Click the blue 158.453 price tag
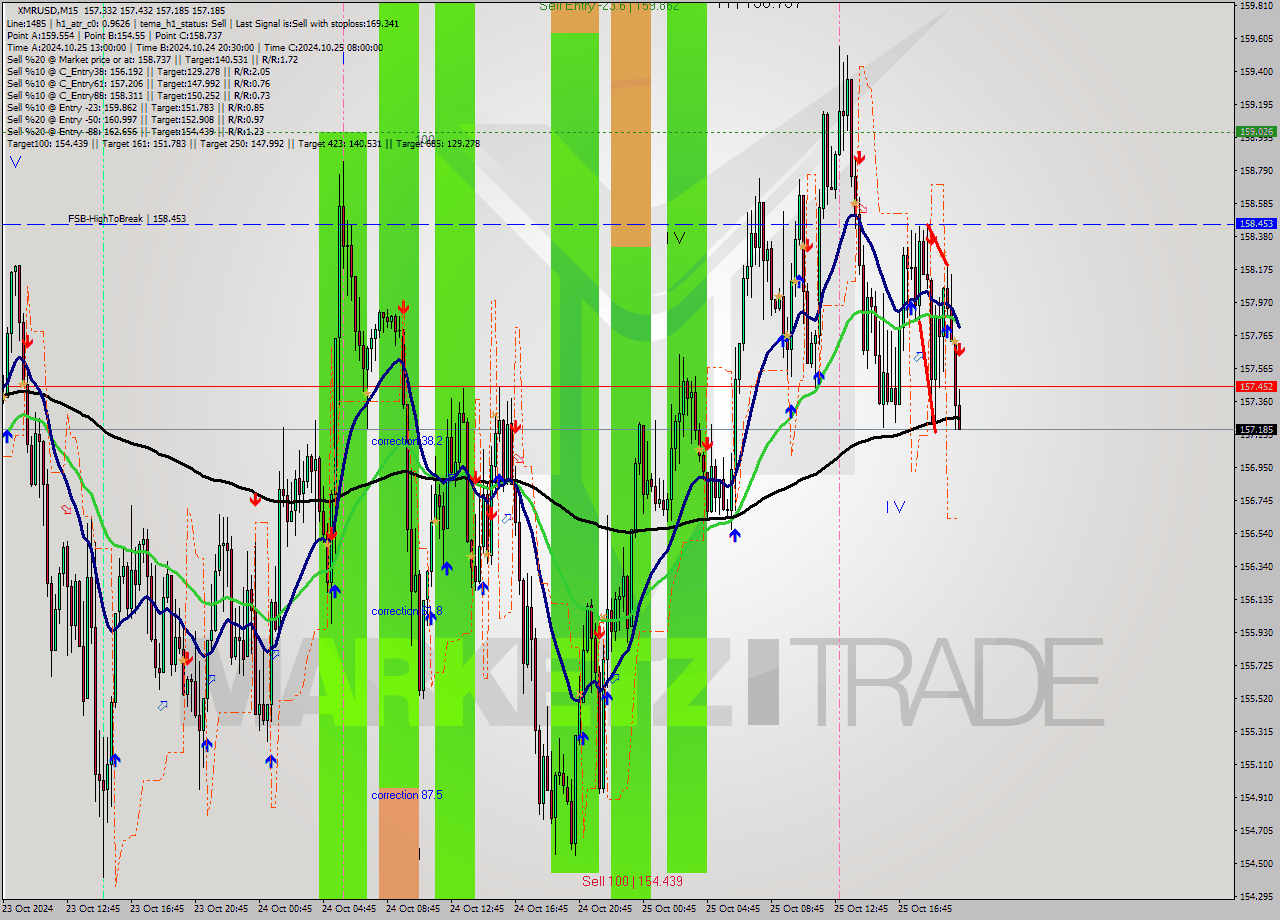Screen dimensions: 1280x920 (1256, 224)
